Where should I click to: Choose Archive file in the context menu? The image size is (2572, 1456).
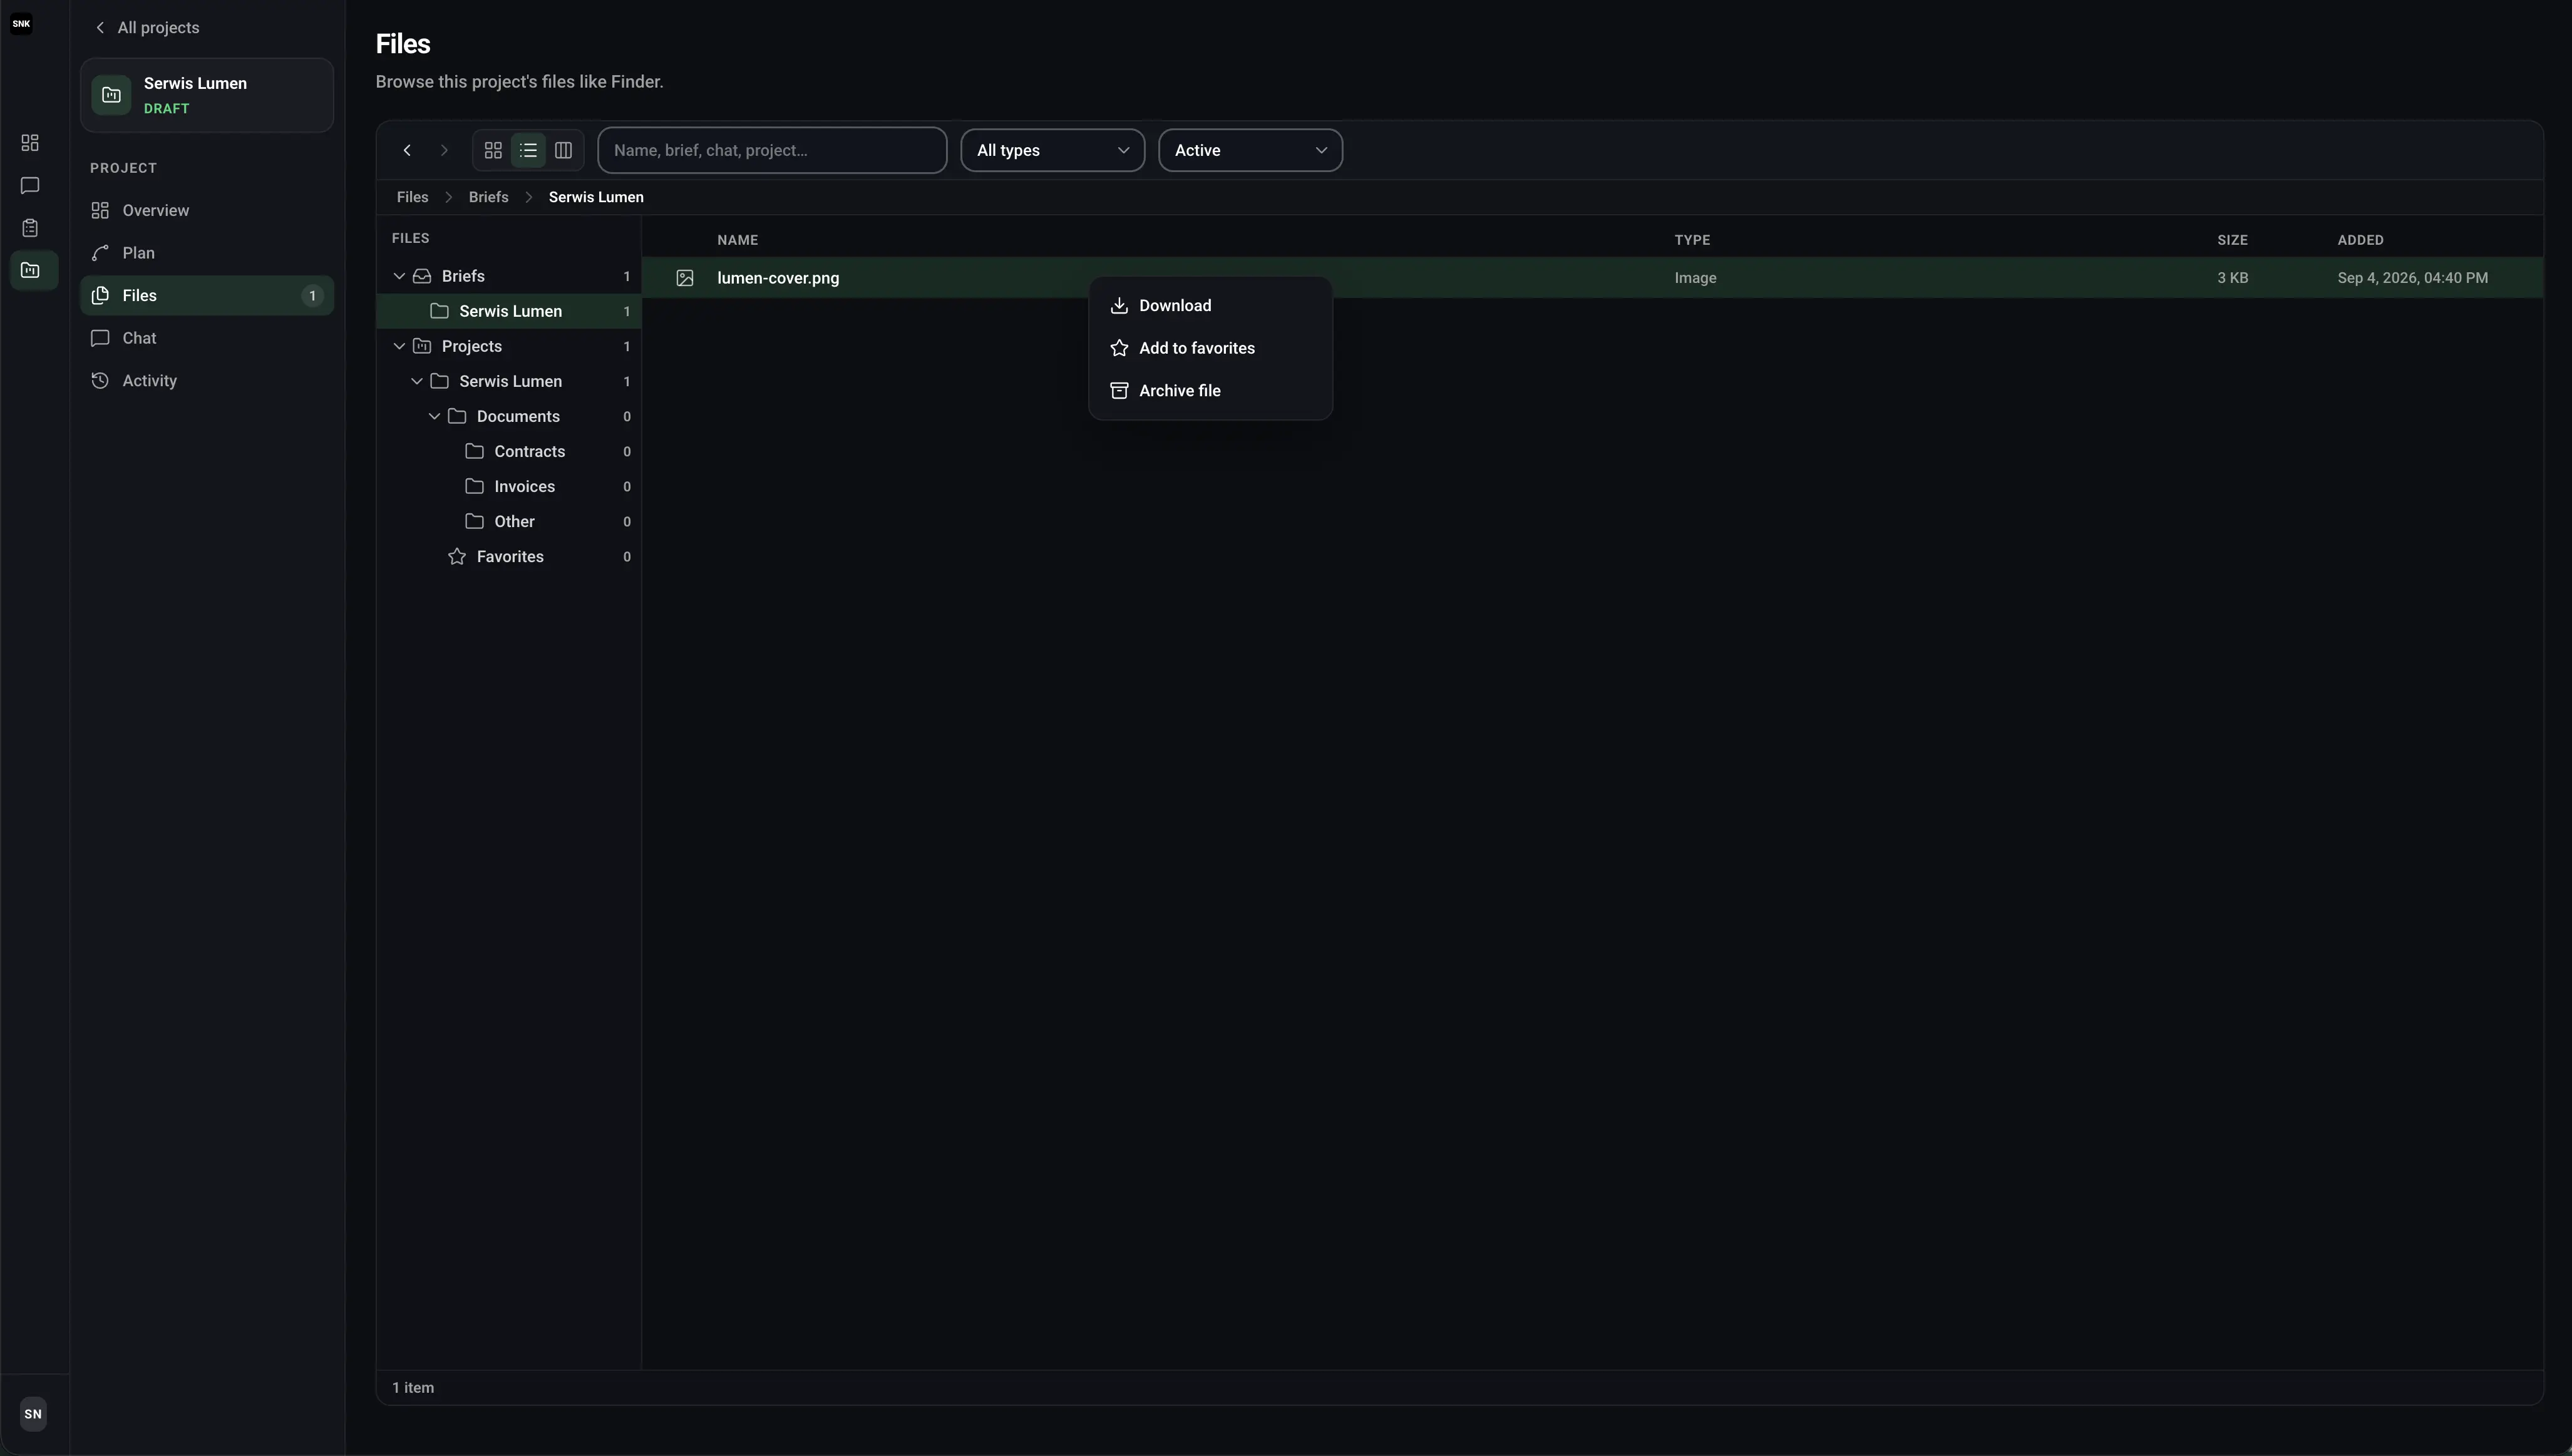[1210, 391]
